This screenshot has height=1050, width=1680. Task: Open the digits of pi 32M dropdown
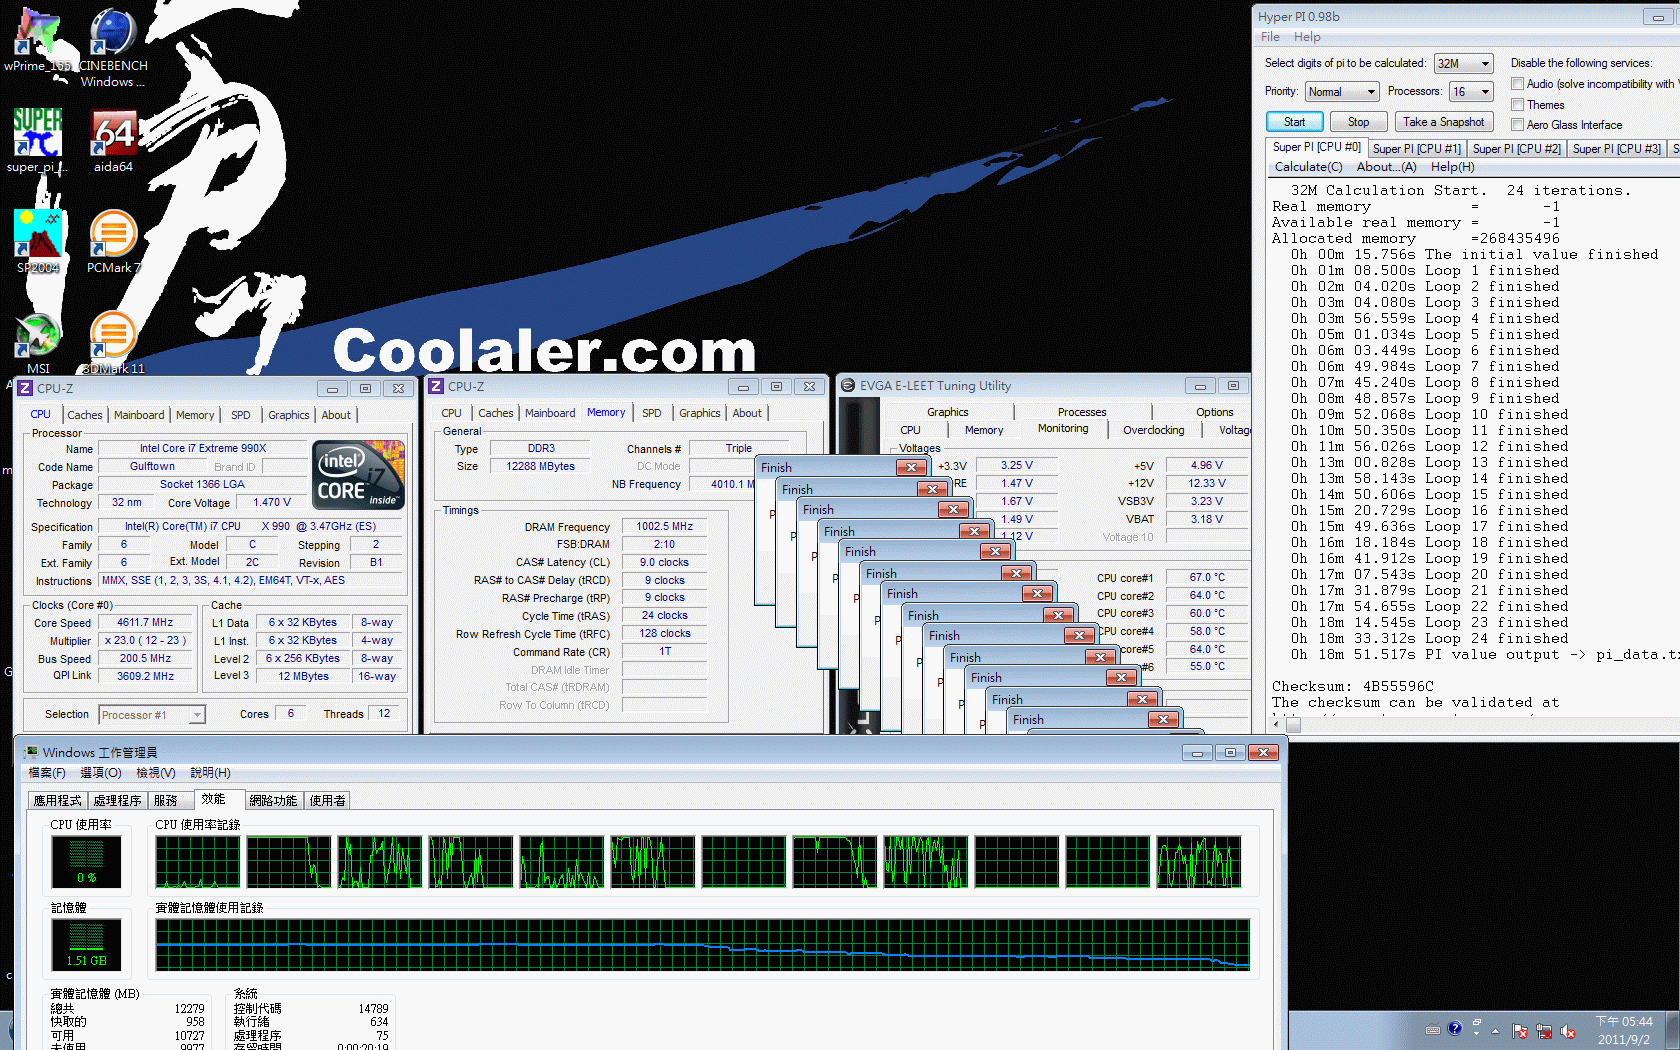pos(1463,64)
